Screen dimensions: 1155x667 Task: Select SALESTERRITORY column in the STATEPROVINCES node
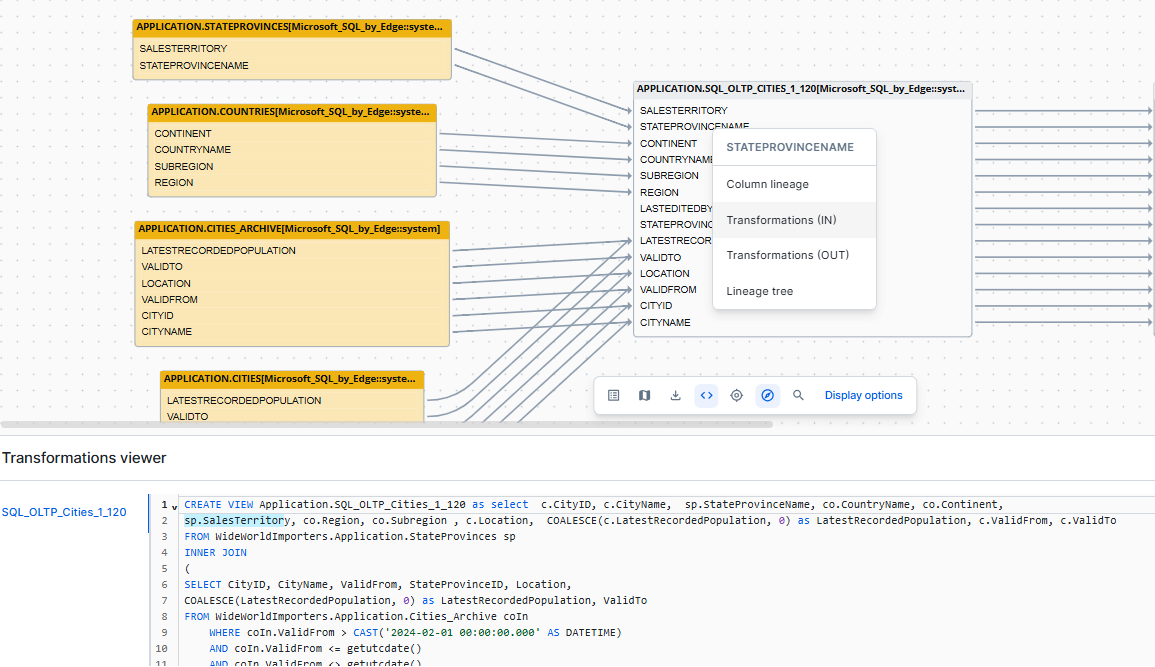pyautogui.click(x=183, y=48)
